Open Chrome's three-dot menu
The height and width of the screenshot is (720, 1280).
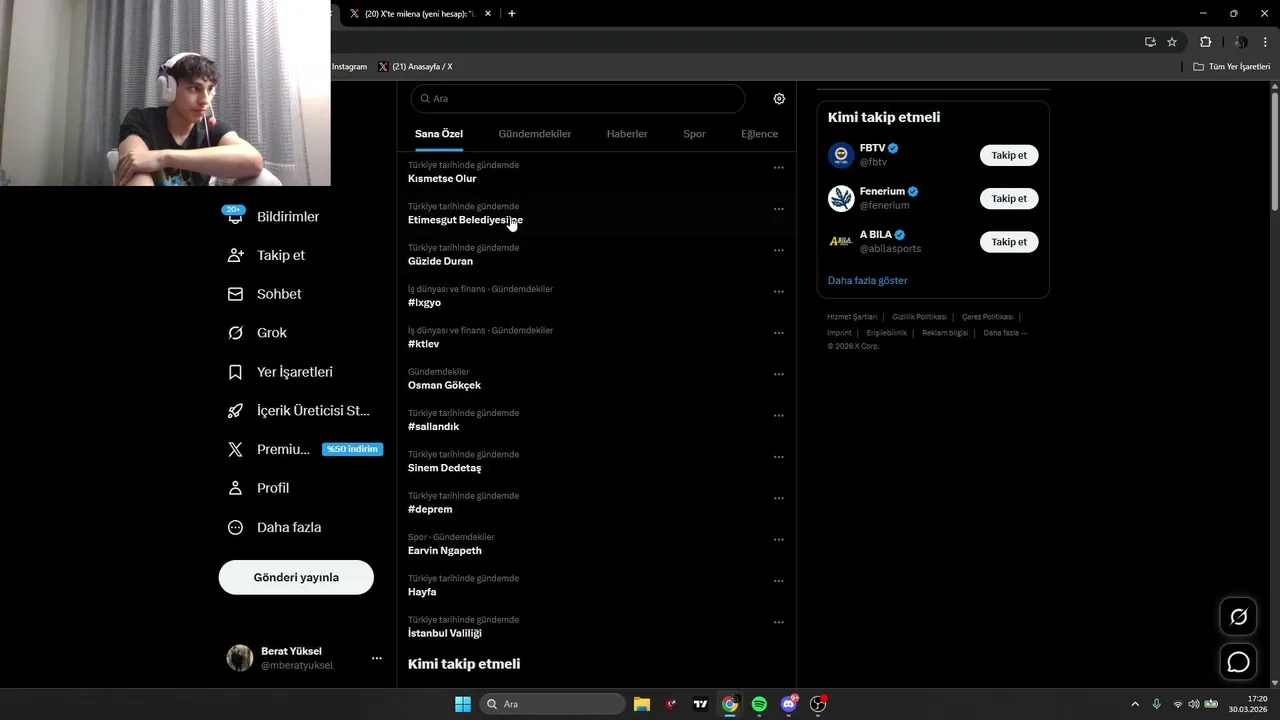[x=1265, y=42]
